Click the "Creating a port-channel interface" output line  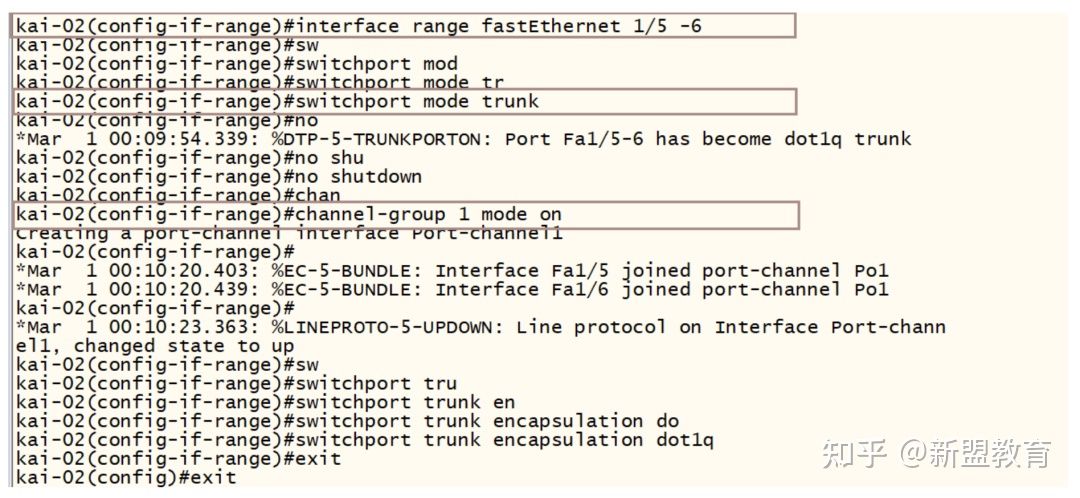tap(289, 234)
